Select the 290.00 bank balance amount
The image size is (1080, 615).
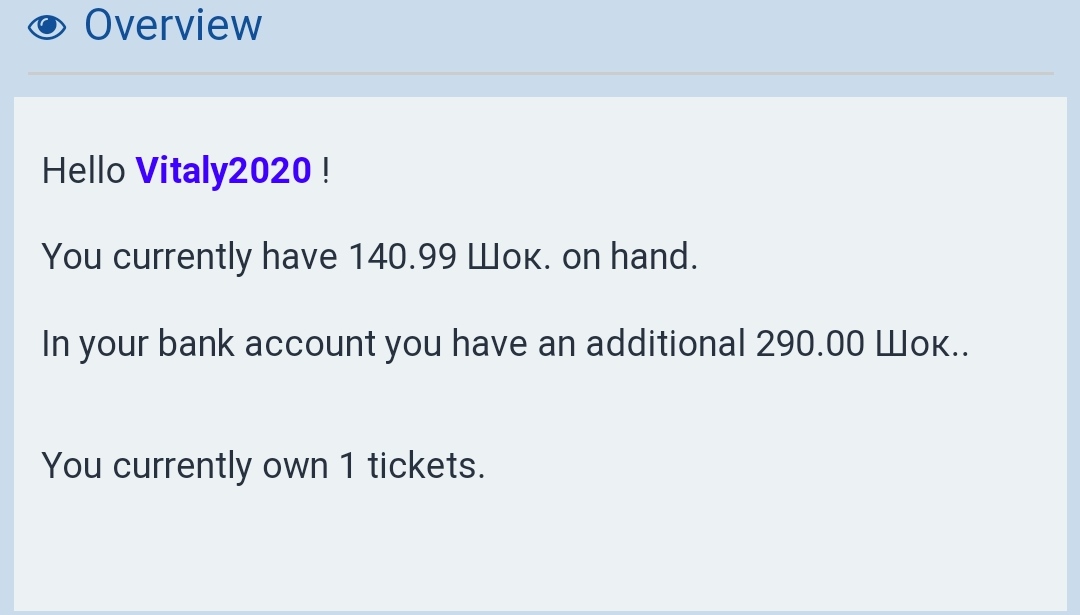pyautogui.click(x=809, y=345)
